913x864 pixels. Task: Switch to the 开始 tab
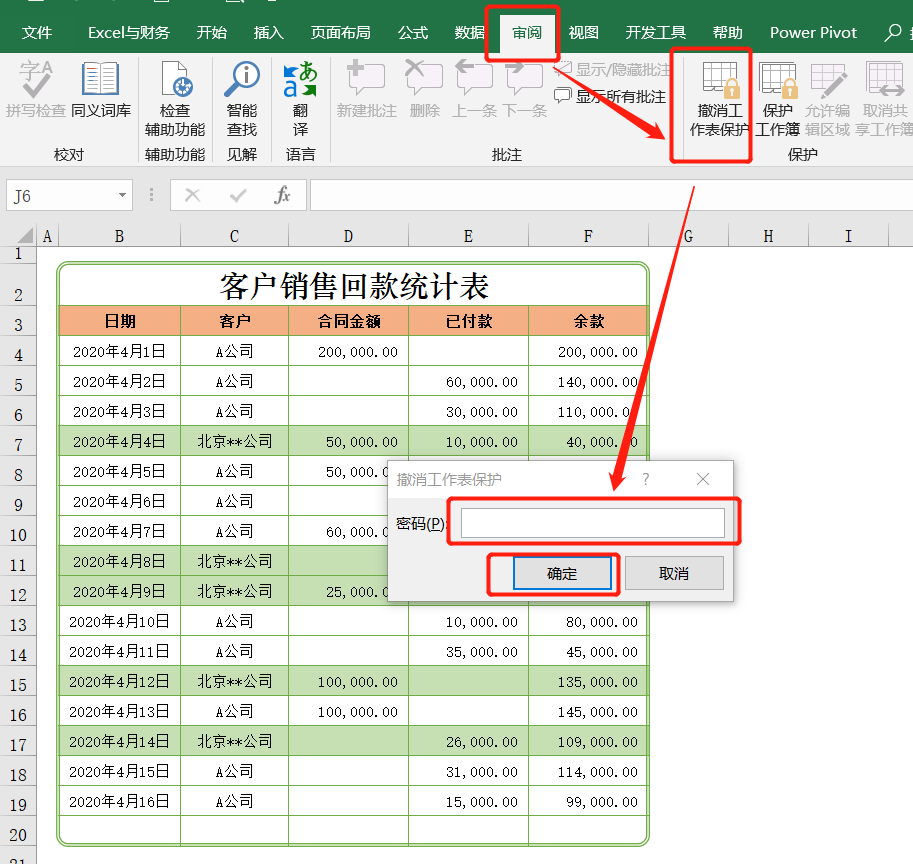(x=211, y=33)
